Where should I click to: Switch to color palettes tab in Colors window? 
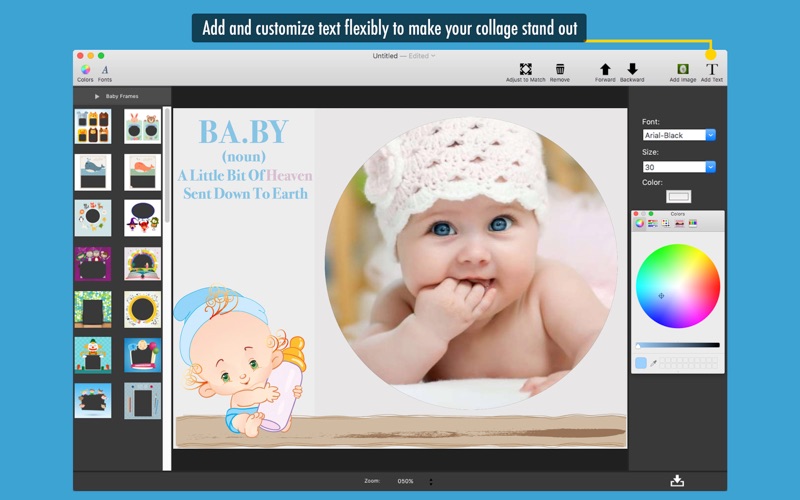click(666, 223)
